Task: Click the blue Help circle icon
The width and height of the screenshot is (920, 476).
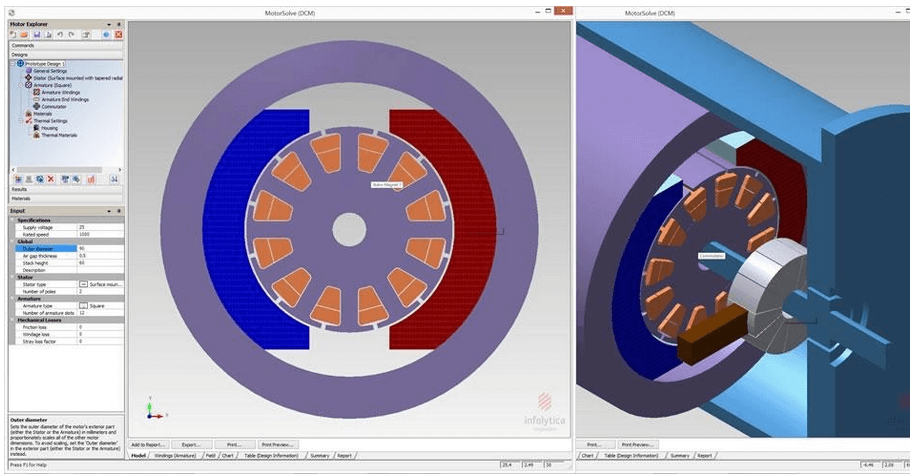Action: [106, 35]
